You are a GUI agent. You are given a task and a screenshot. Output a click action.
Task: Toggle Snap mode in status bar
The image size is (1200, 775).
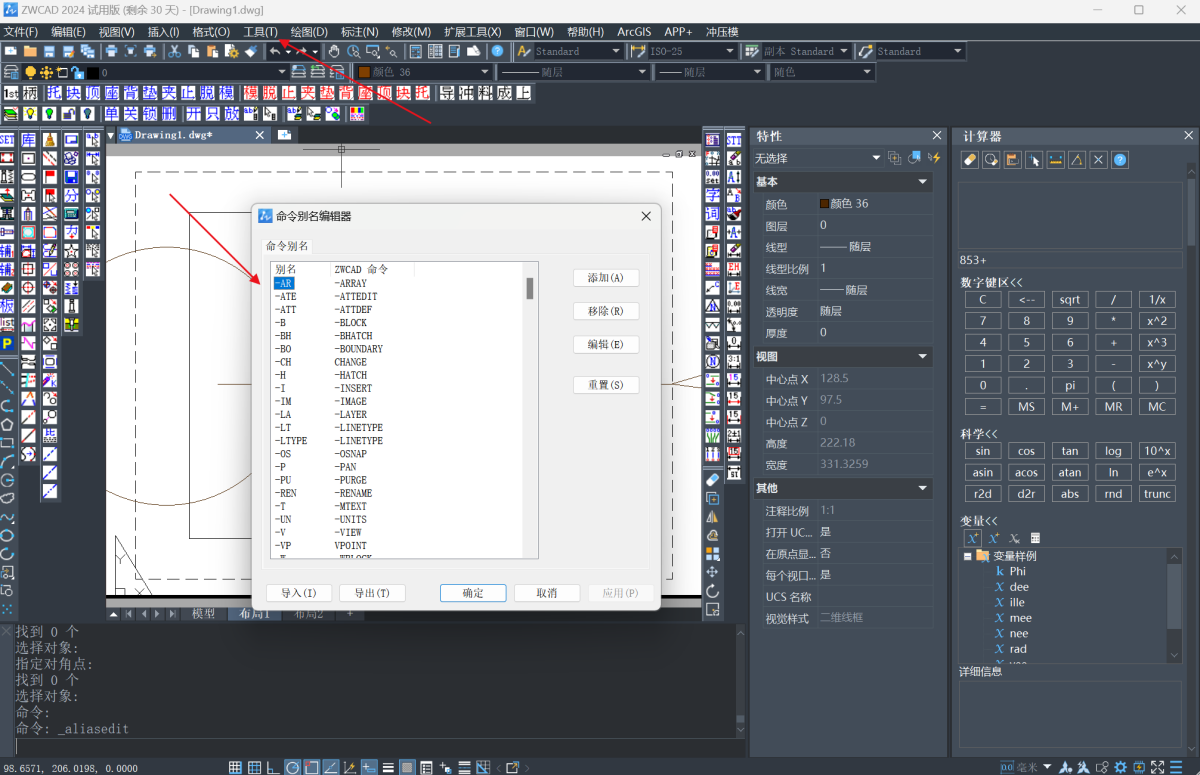(x=235, y=767)
